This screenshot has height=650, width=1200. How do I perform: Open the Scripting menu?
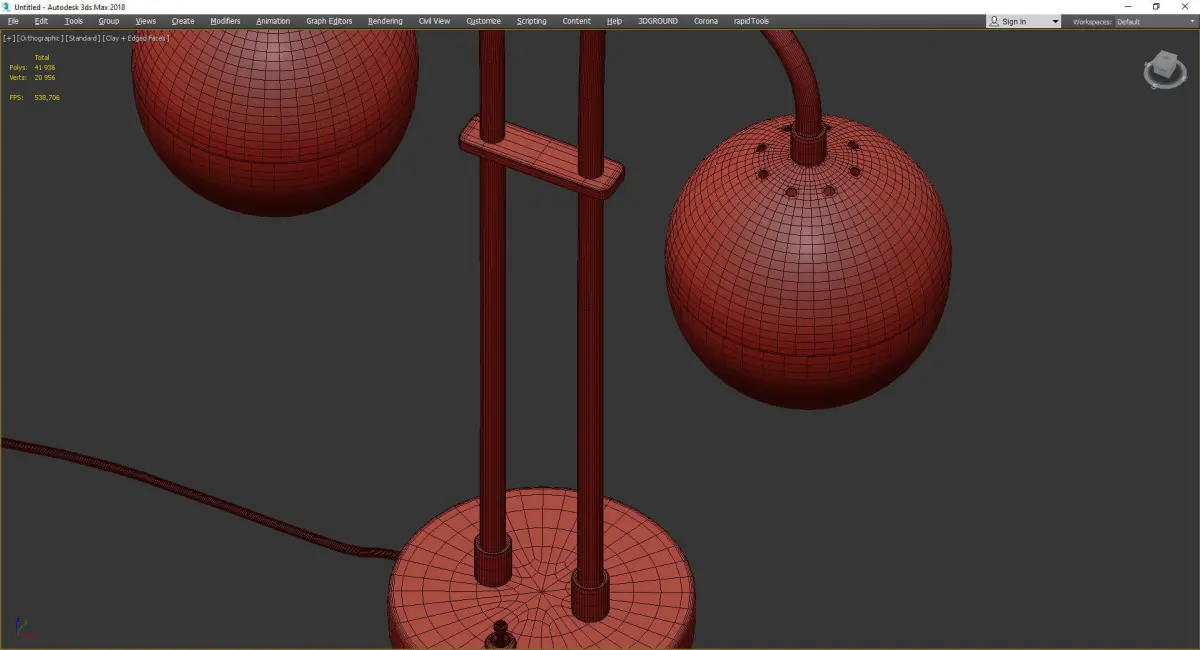[x=531, y=21]
